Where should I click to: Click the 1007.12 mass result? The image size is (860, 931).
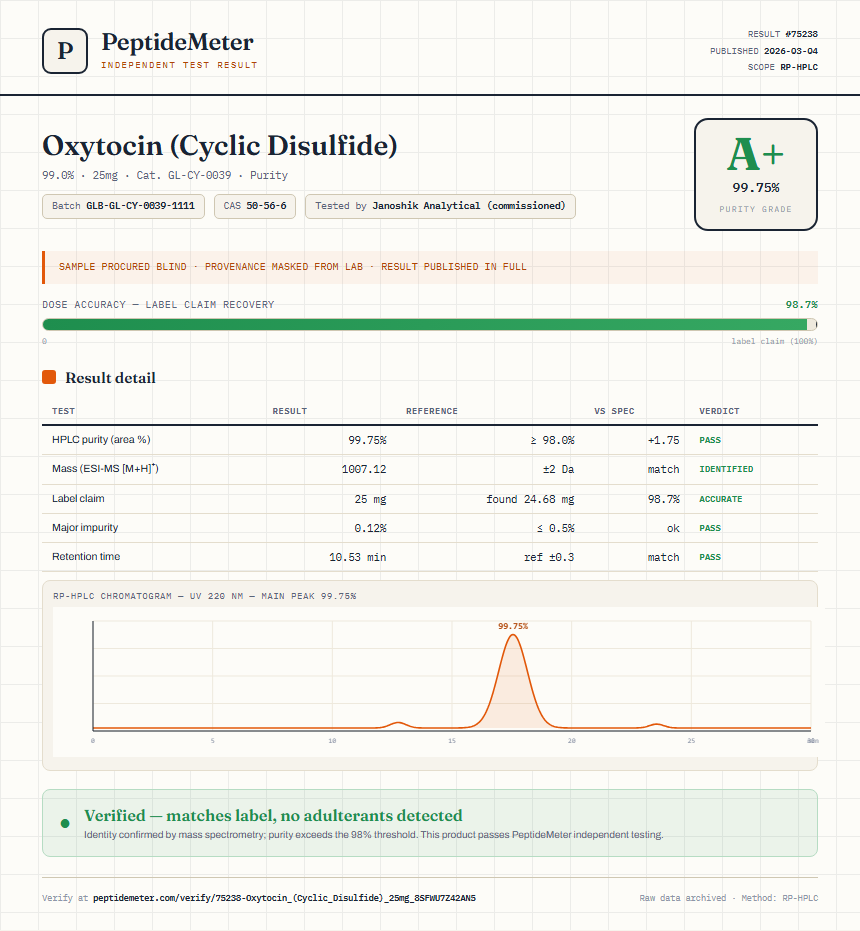364,469
